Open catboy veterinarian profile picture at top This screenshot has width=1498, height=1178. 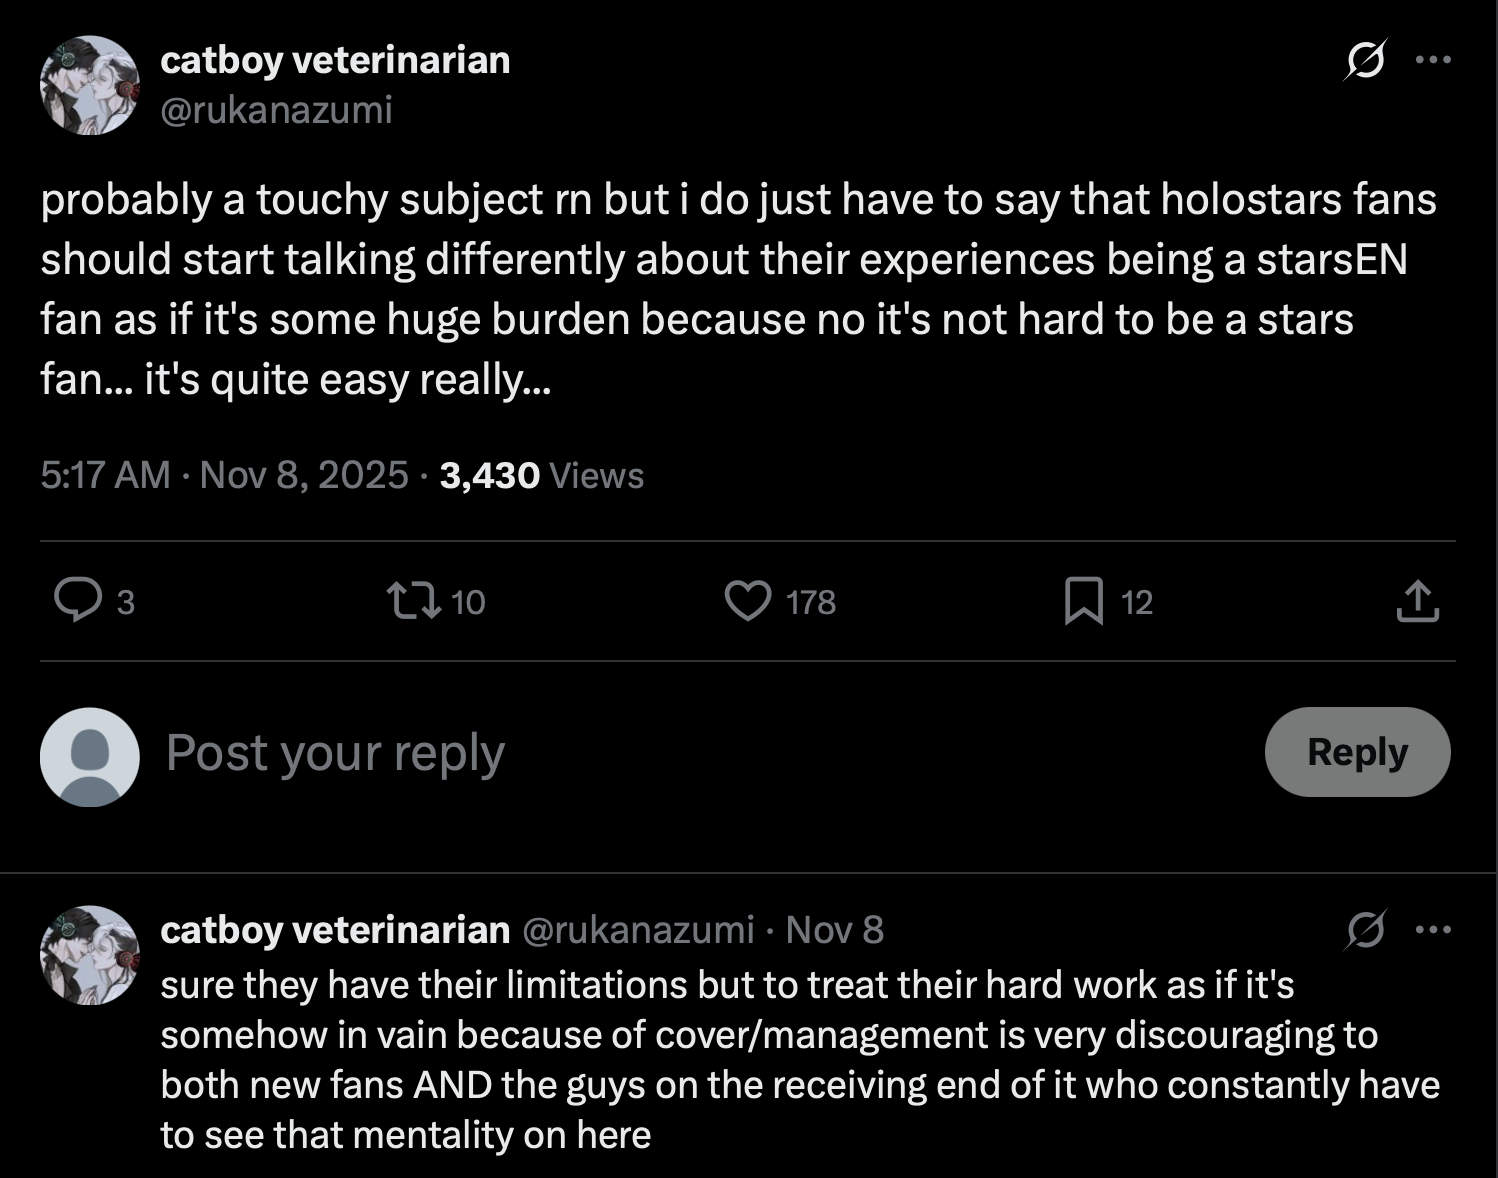[x=89, y=85]
